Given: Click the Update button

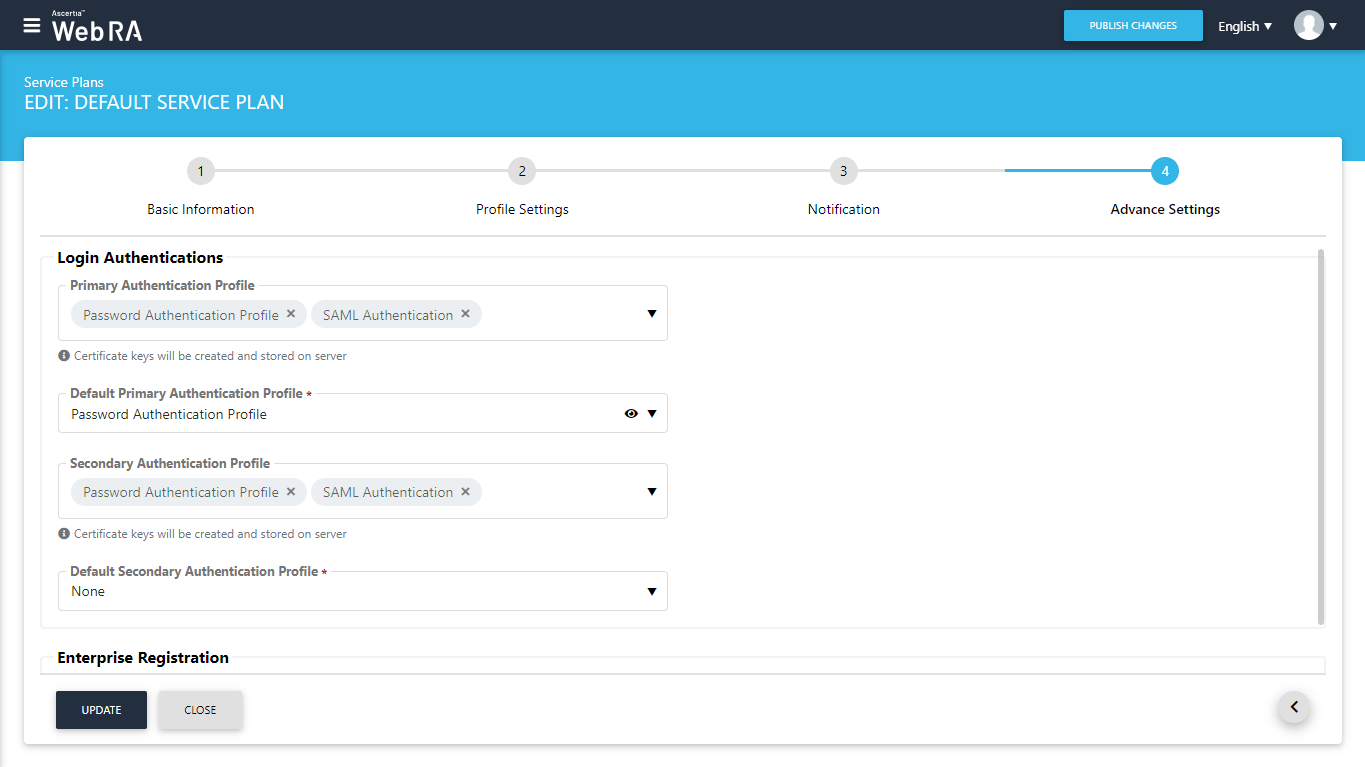Looking at the screenshot, I should tap(101, 710).
